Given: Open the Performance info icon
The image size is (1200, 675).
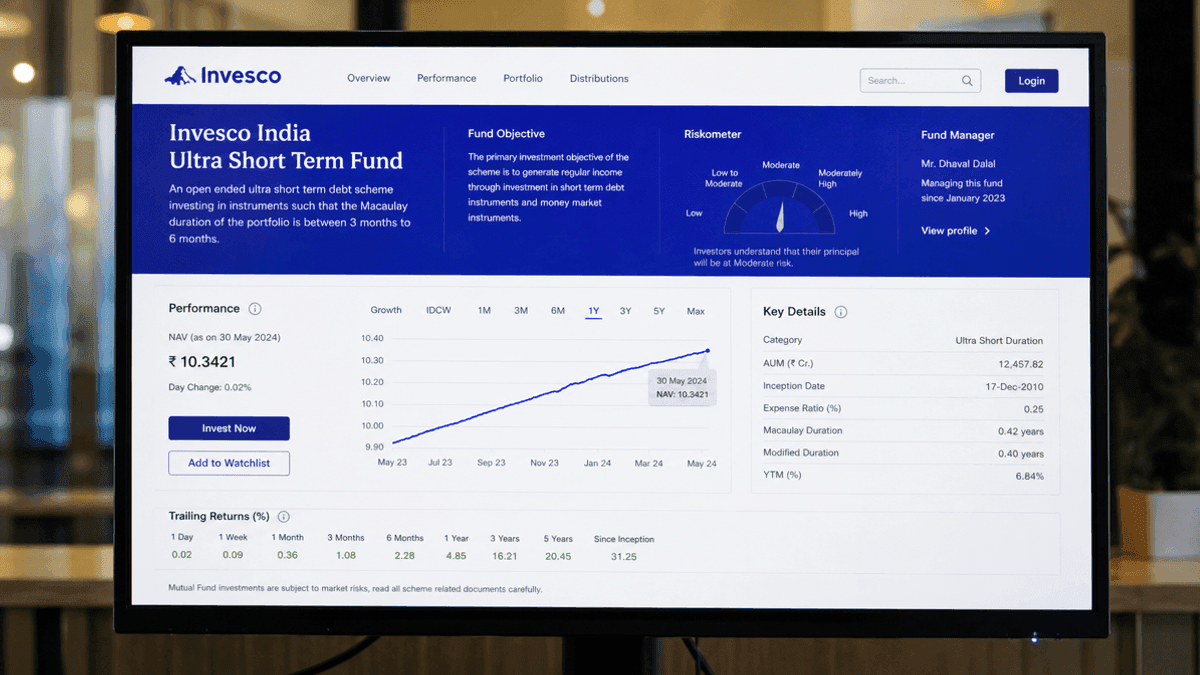Looking at the screenshot, I should click(255, 309).
